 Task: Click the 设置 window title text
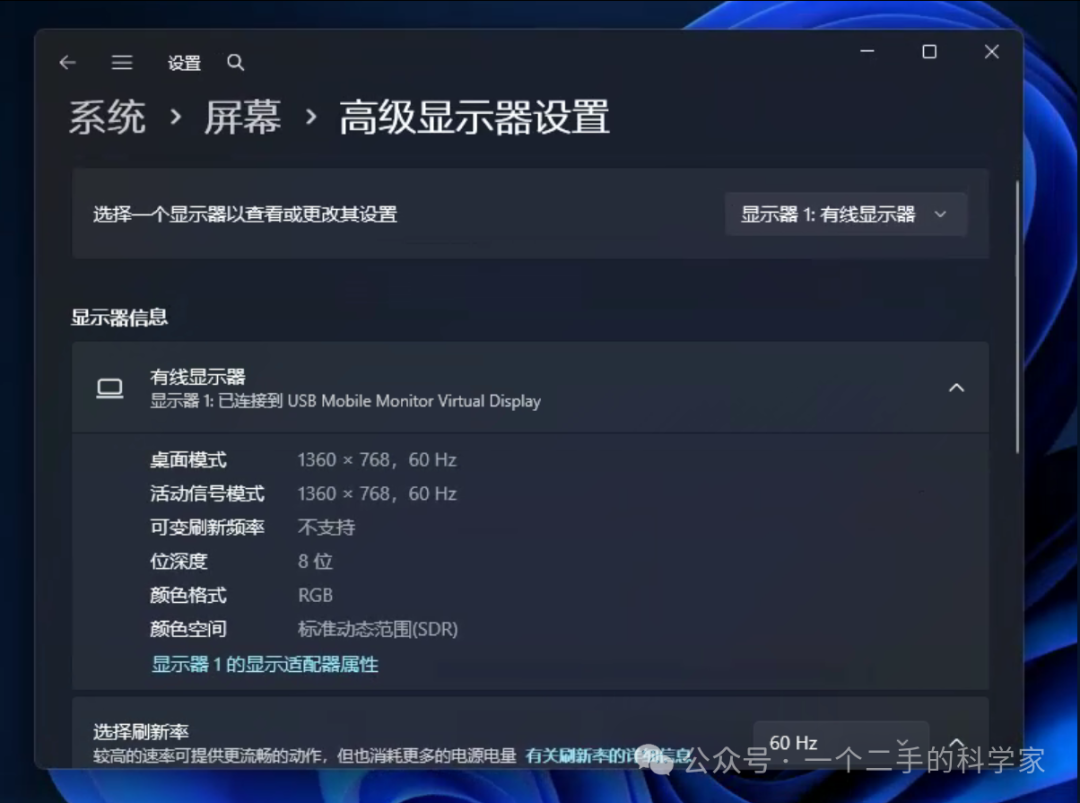click(184, 63)
